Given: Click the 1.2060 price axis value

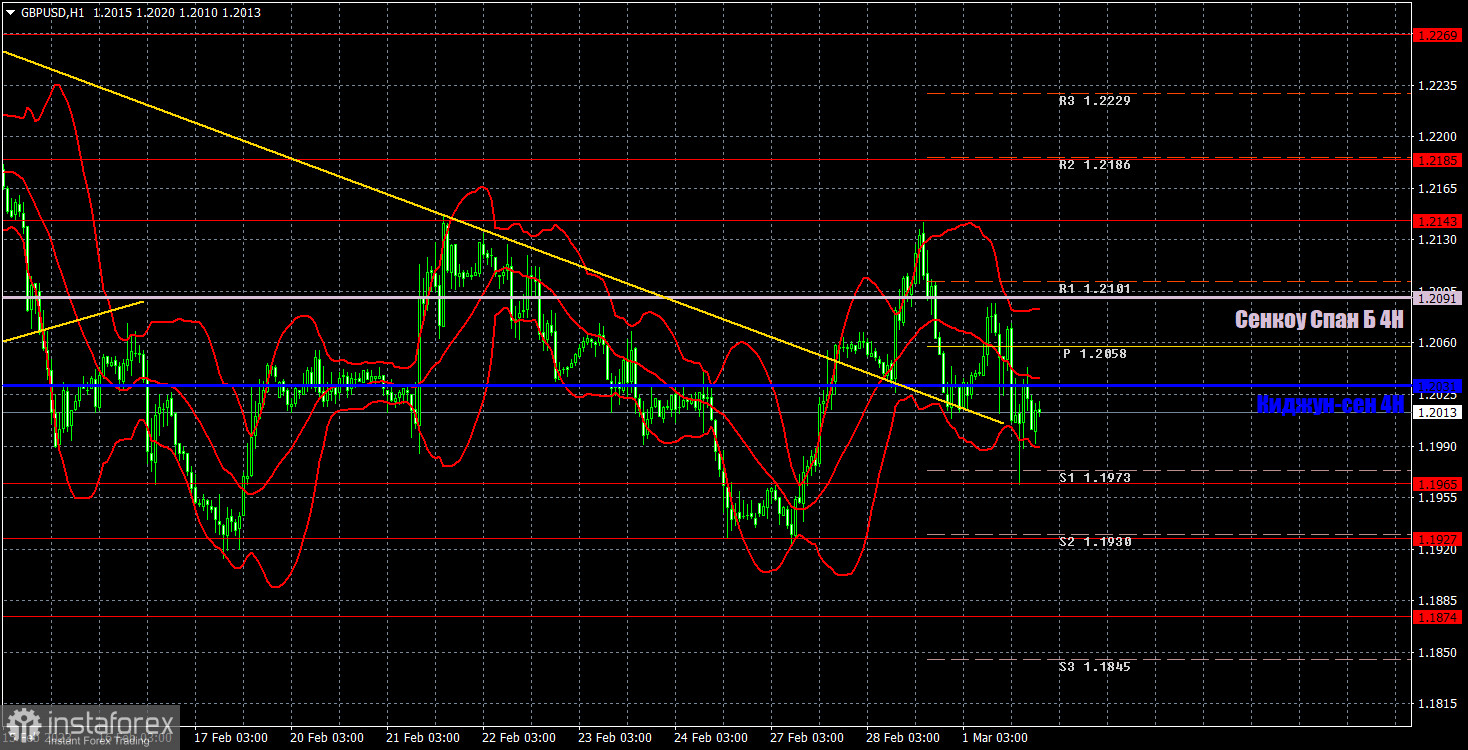Looking at the screenshot, I should tap(1437, 343).
